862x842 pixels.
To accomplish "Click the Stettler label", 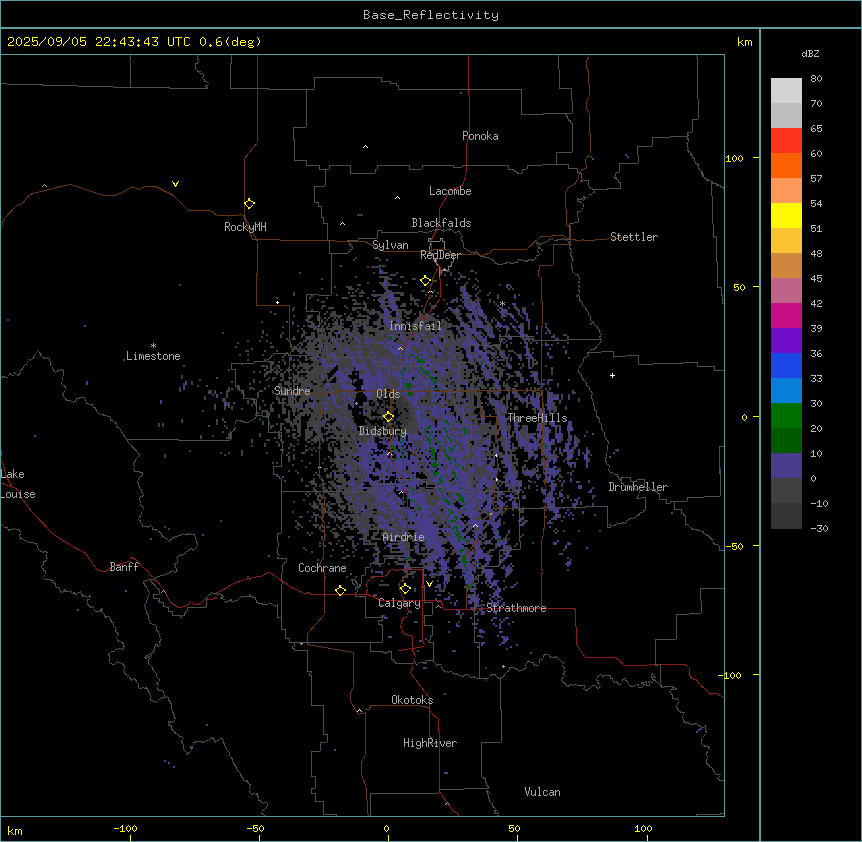I will click(634, 237).
